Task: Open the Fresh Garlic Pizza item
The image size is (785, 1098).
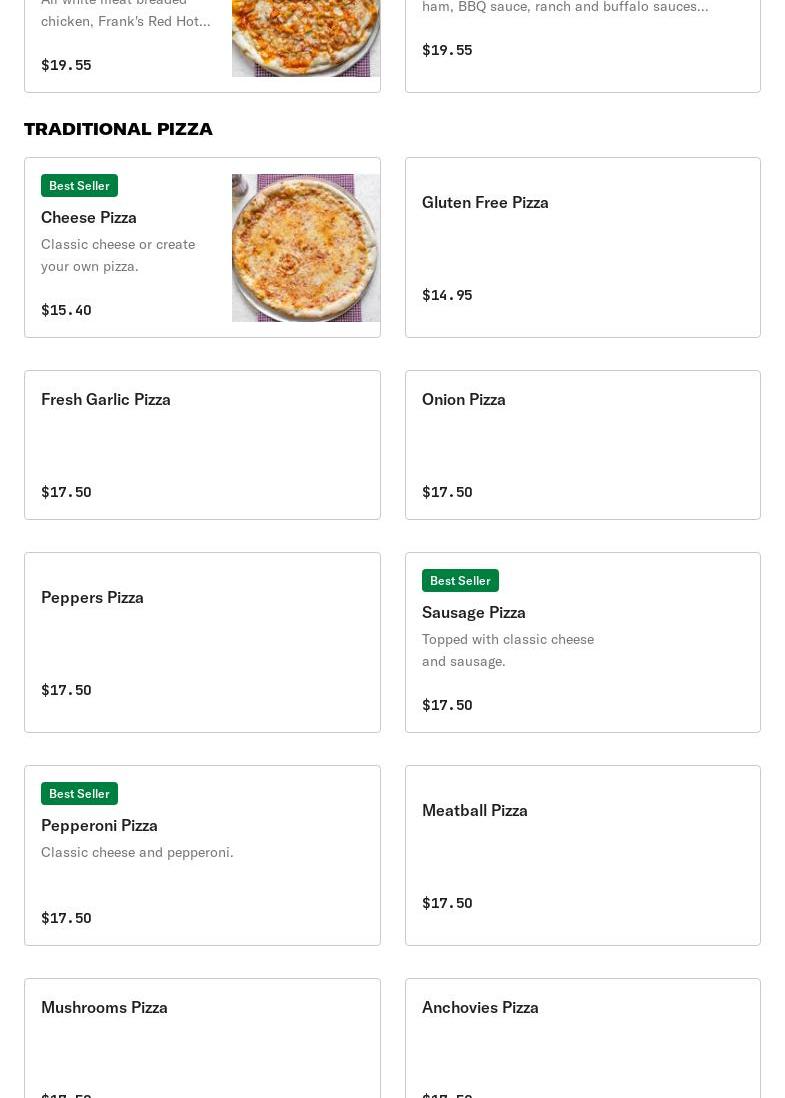Action: point(106,399)
